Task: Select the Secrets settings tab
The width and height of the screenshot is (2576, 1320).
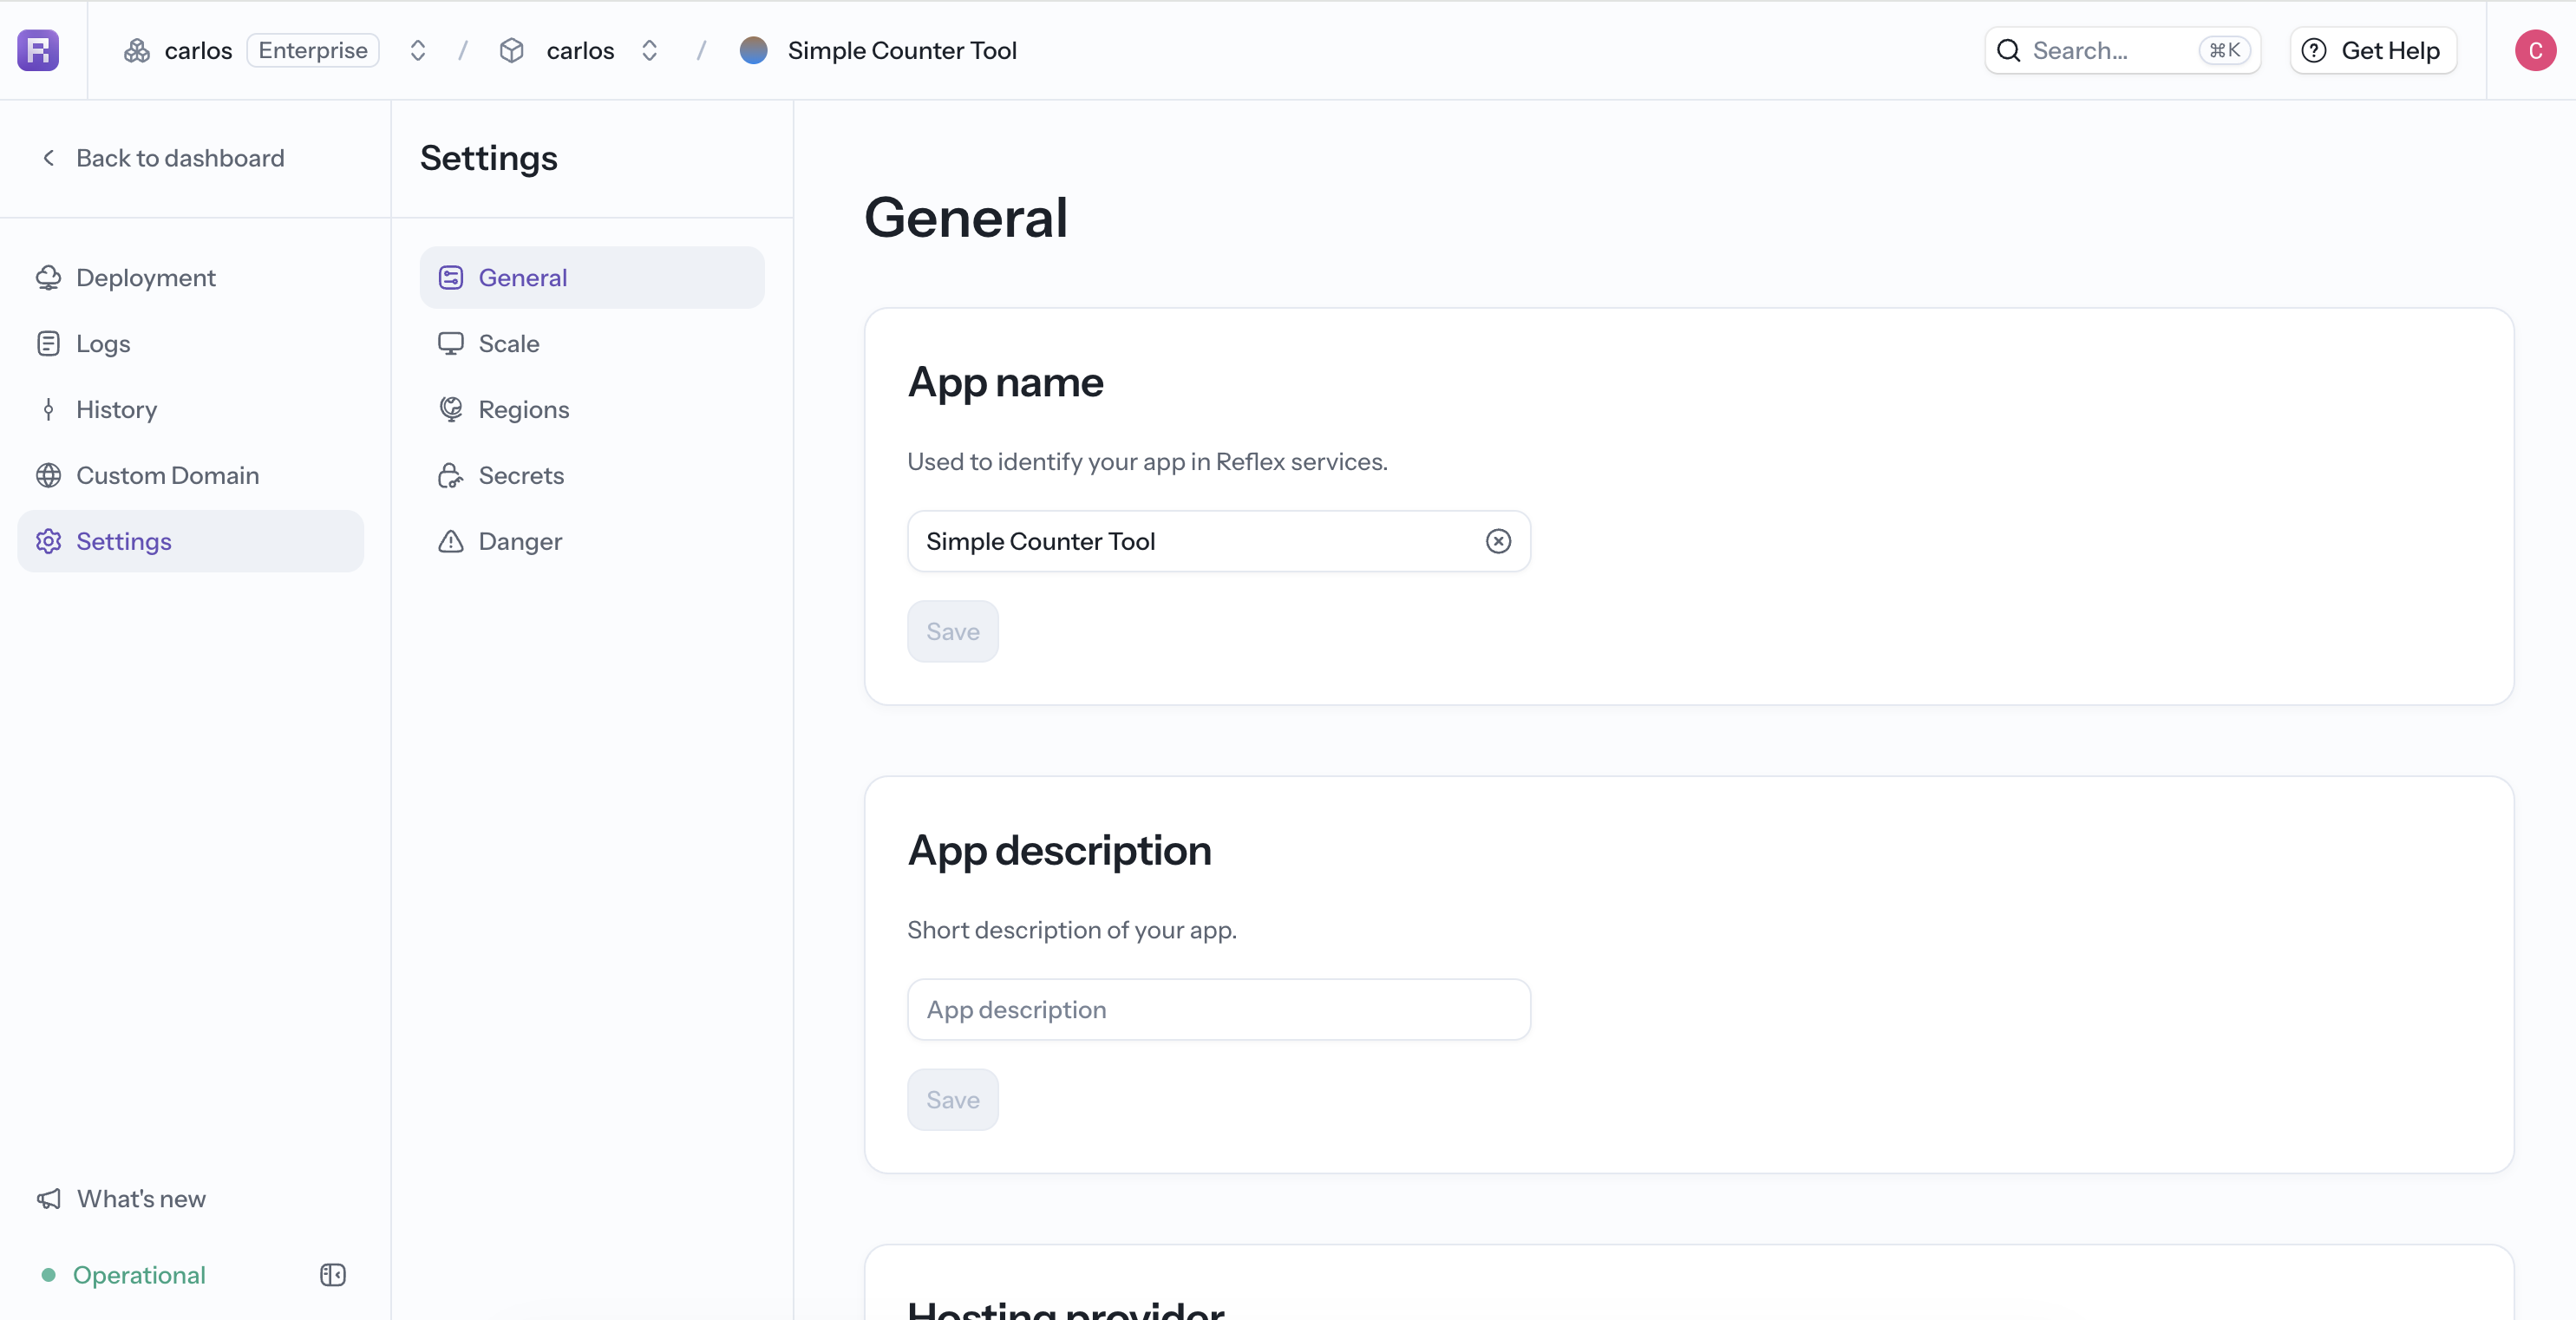Action: 592,475
